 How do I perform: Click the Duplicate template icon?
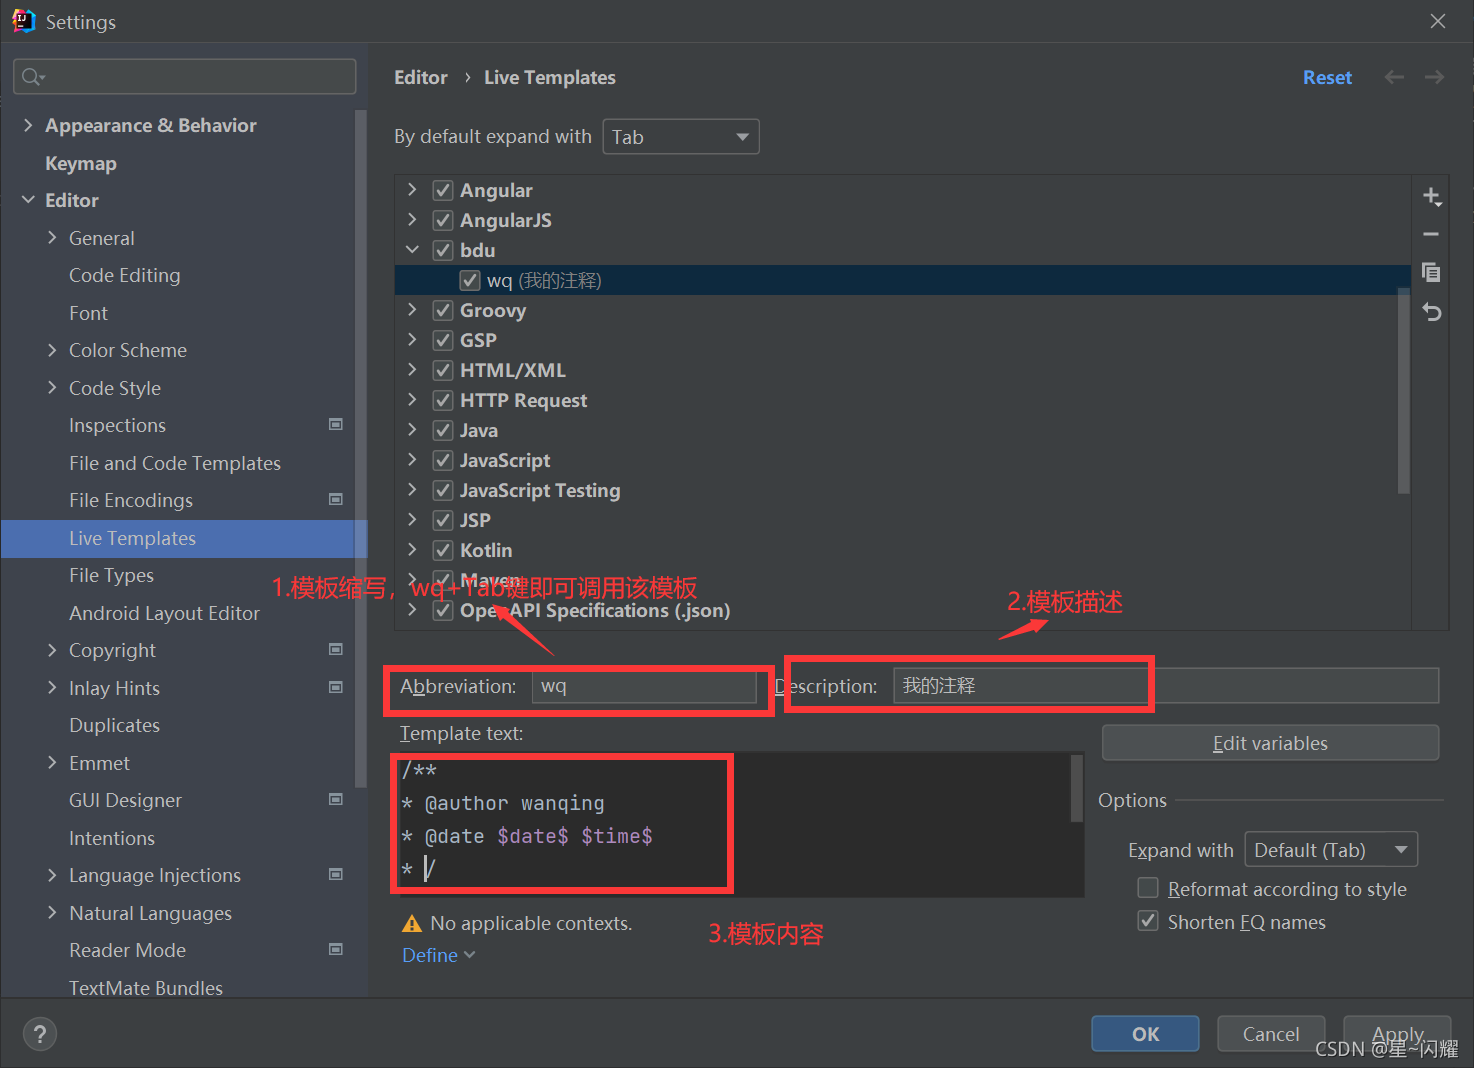(x=1431, y=272)
